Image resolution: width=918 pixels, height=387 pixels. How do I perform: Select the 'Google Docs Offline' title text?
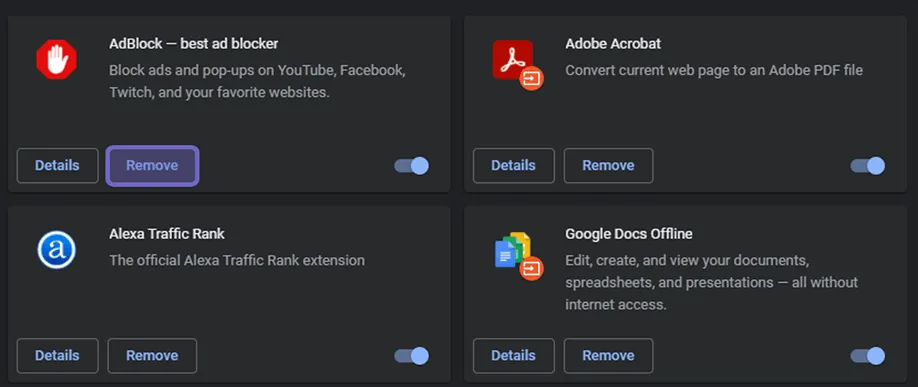(629, 234)
